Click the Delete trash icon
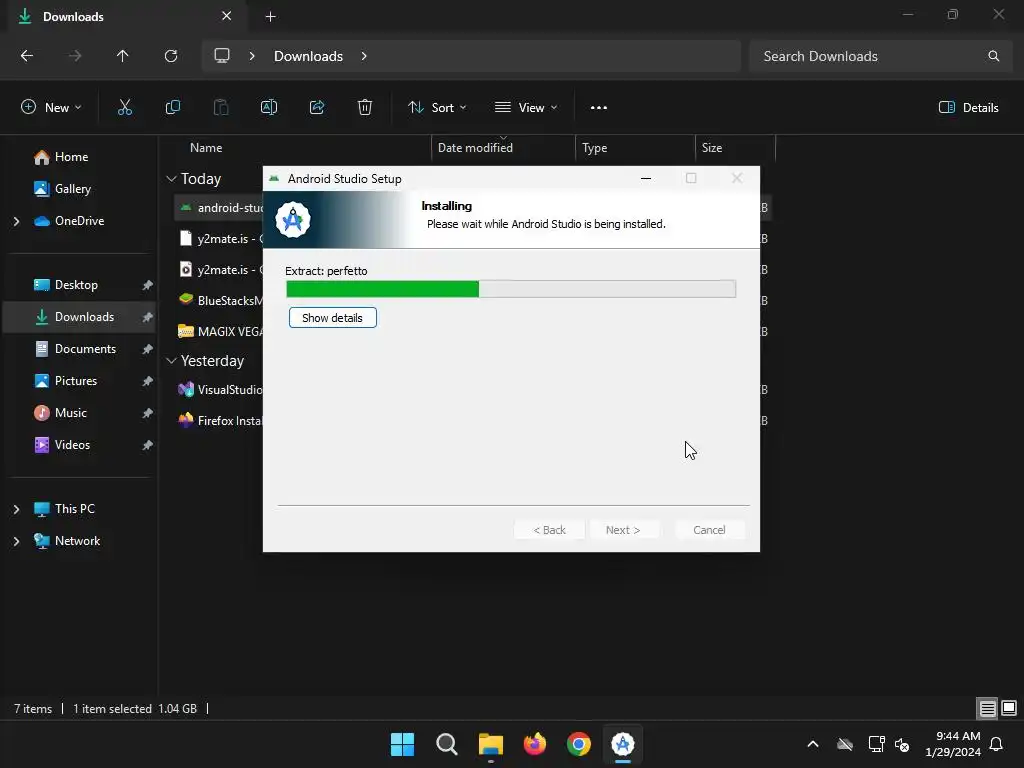This screenshot has height=768, width=1024. 365,108
